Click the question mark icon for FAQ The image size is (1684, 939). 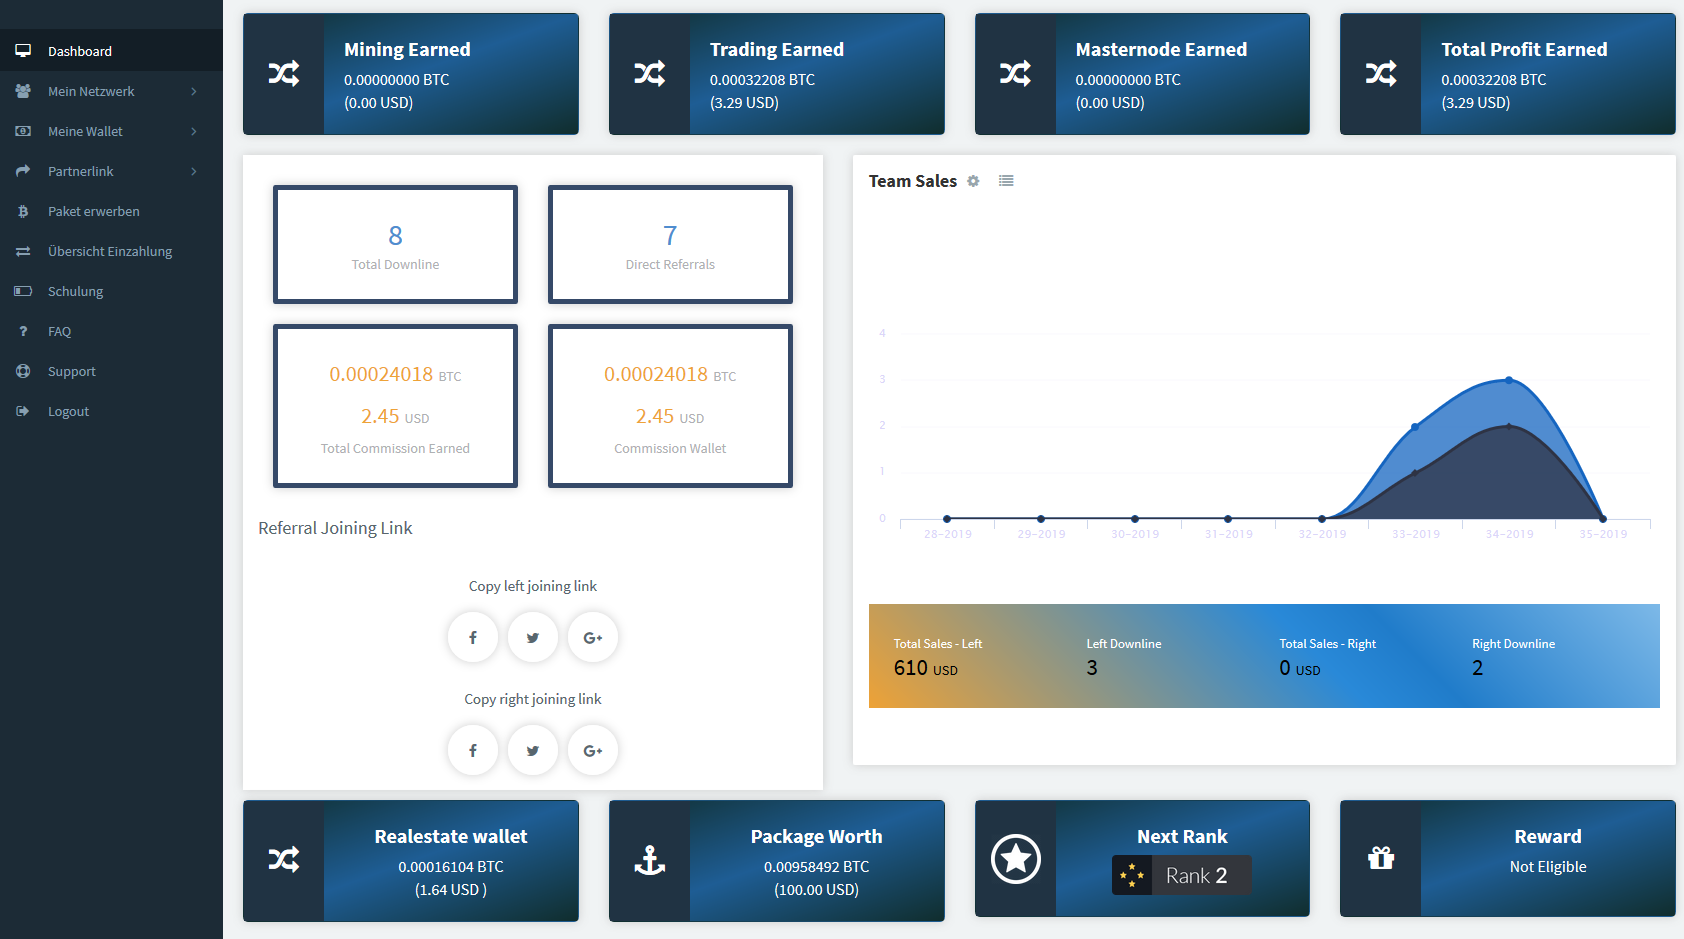[23, 331]
